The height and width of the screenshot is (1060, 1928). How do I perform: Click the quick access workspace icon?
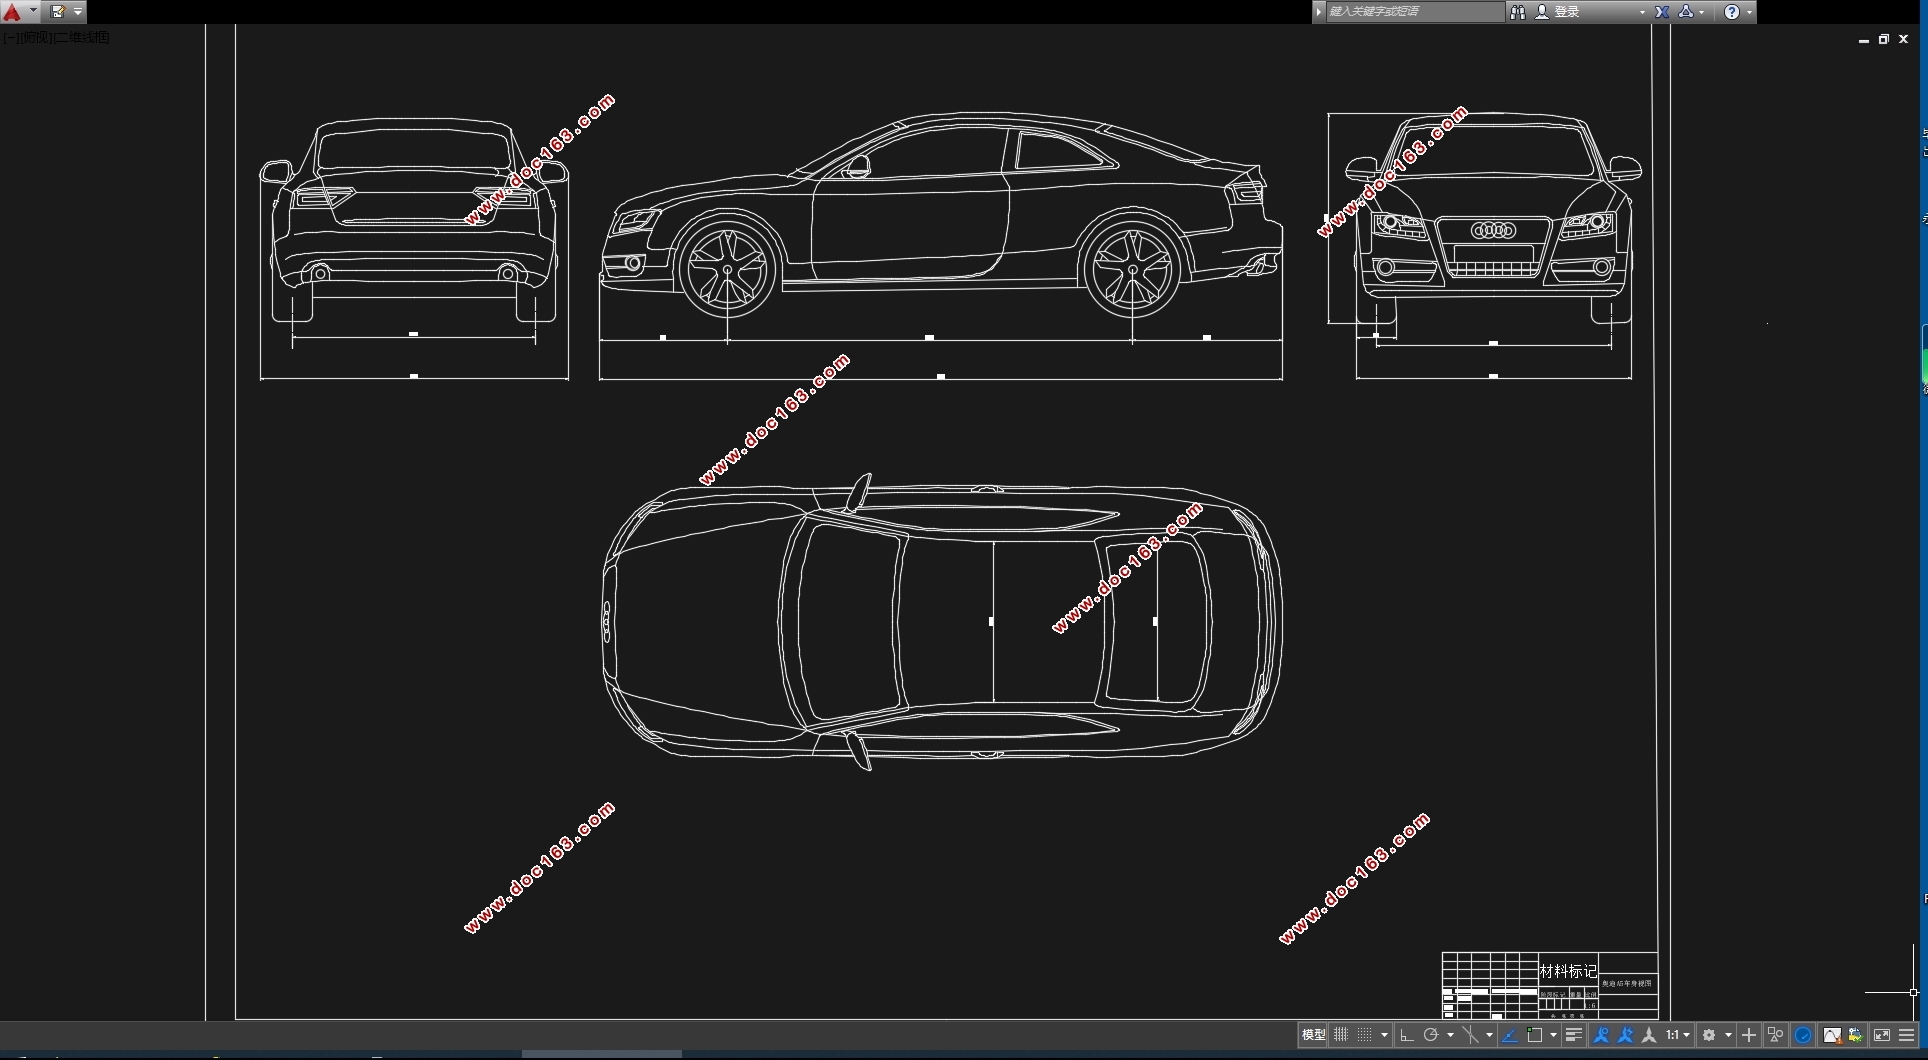pos(58,12)
